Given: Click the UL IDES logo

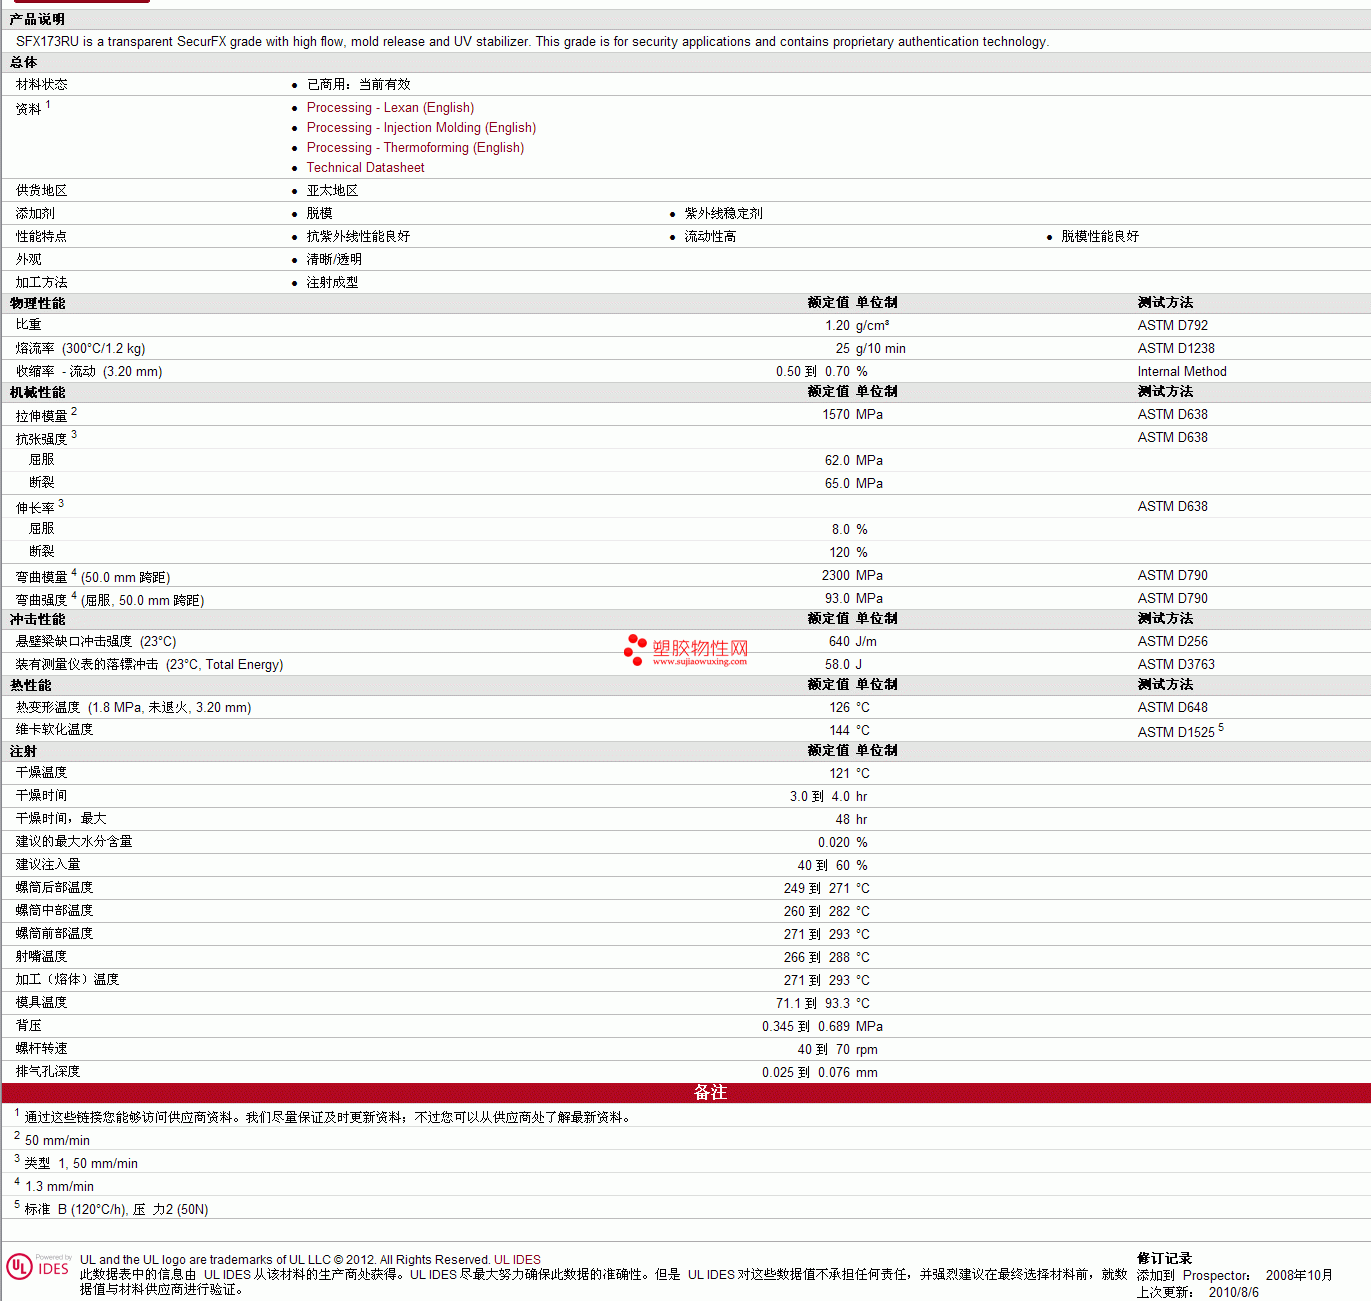Looking at the screenshot, I should (x=38, y=1267).
